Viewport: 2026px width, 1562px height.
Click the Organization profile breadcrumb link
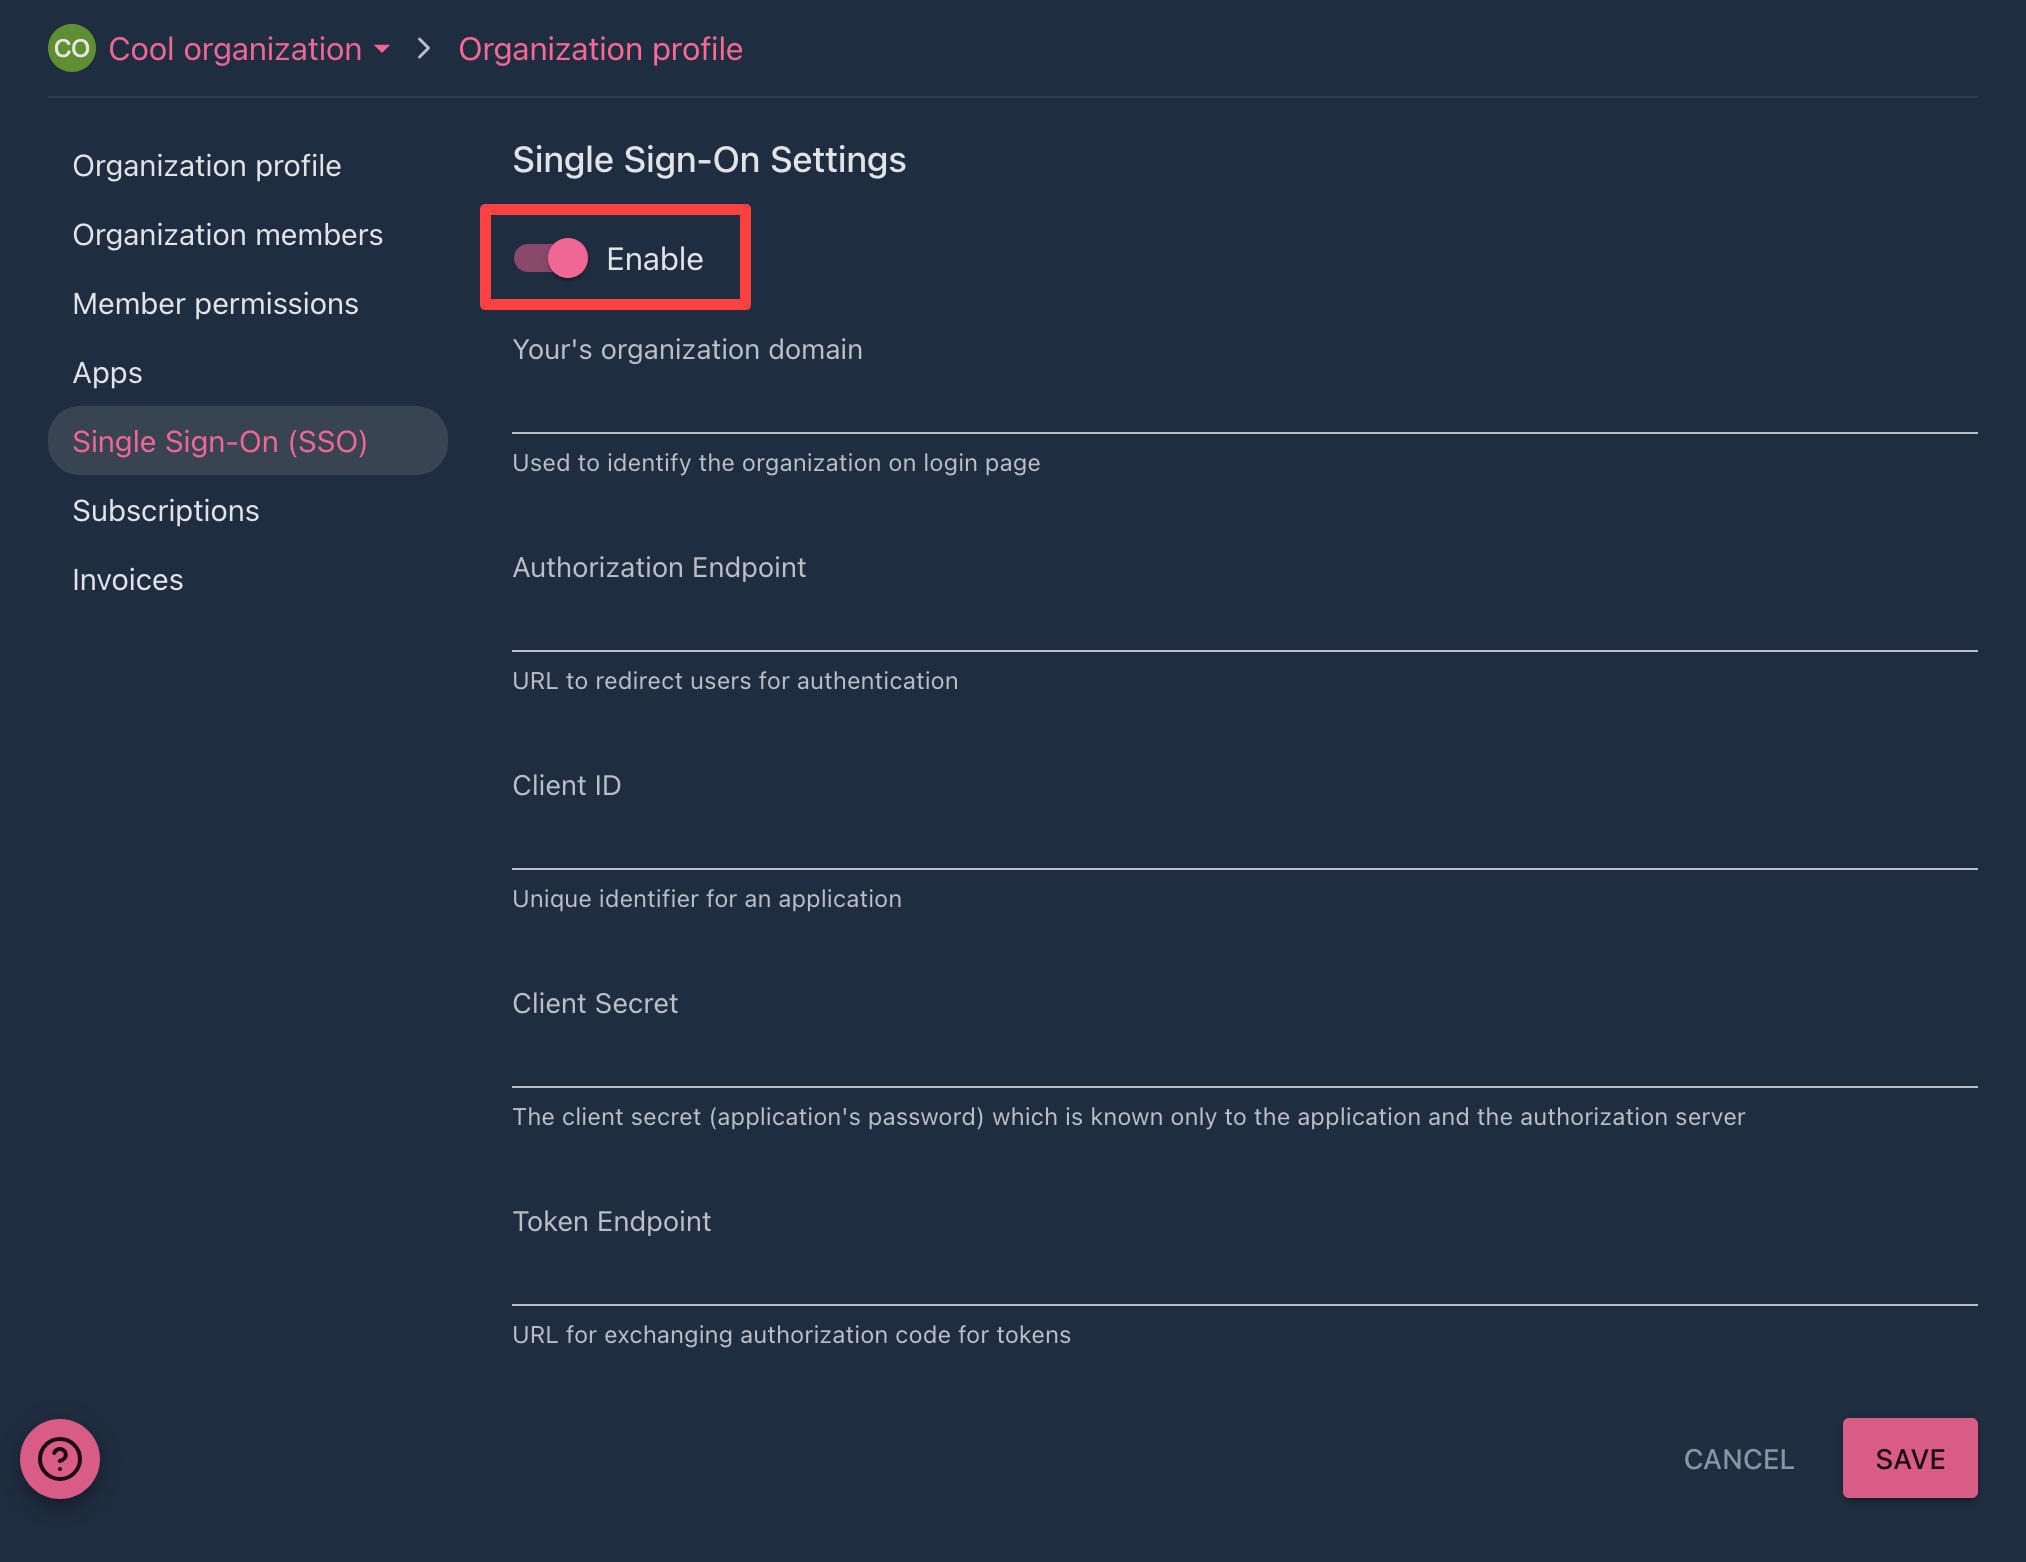tap(600, 49)
